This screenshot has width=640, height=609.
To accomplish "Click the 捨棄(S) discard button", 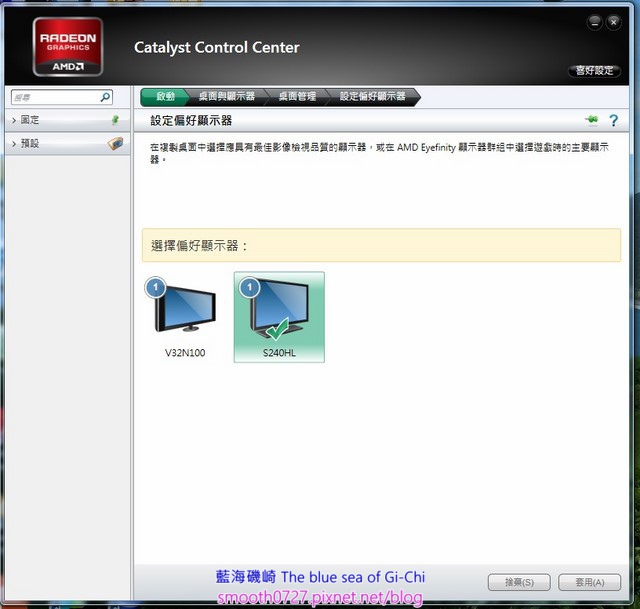I will (x=519, y=582).
